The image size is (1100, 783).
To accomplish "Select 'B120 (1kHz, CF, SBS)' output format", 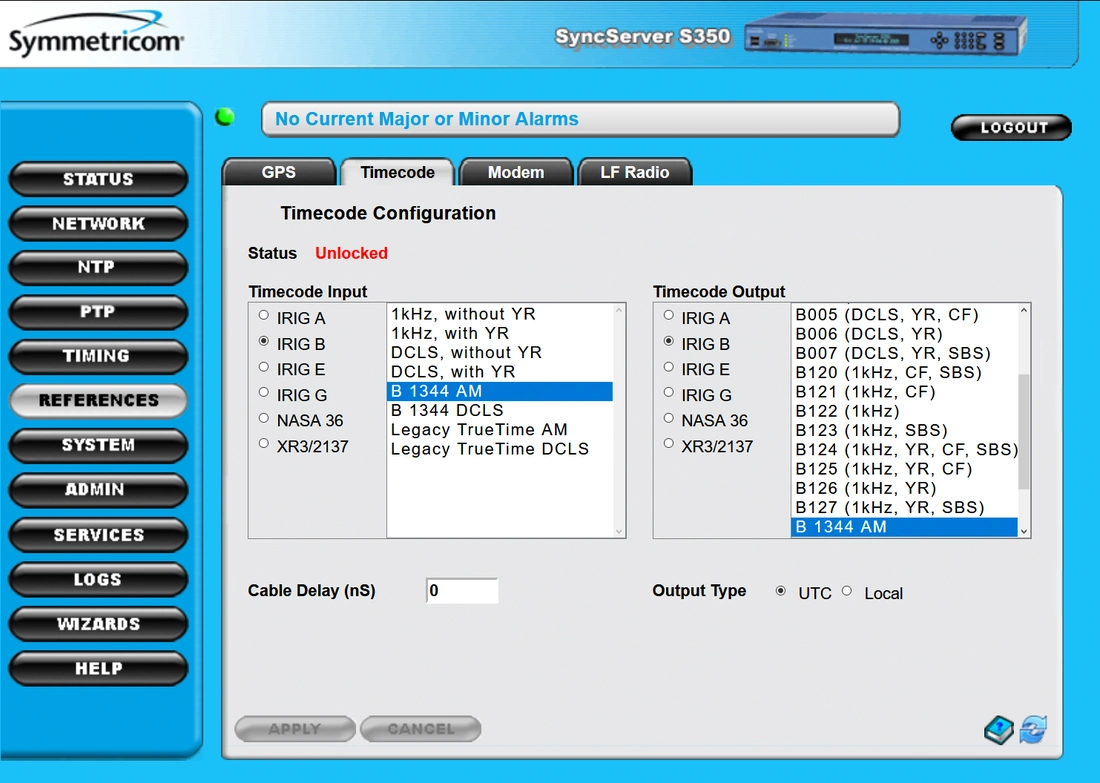I will (904, 373).
